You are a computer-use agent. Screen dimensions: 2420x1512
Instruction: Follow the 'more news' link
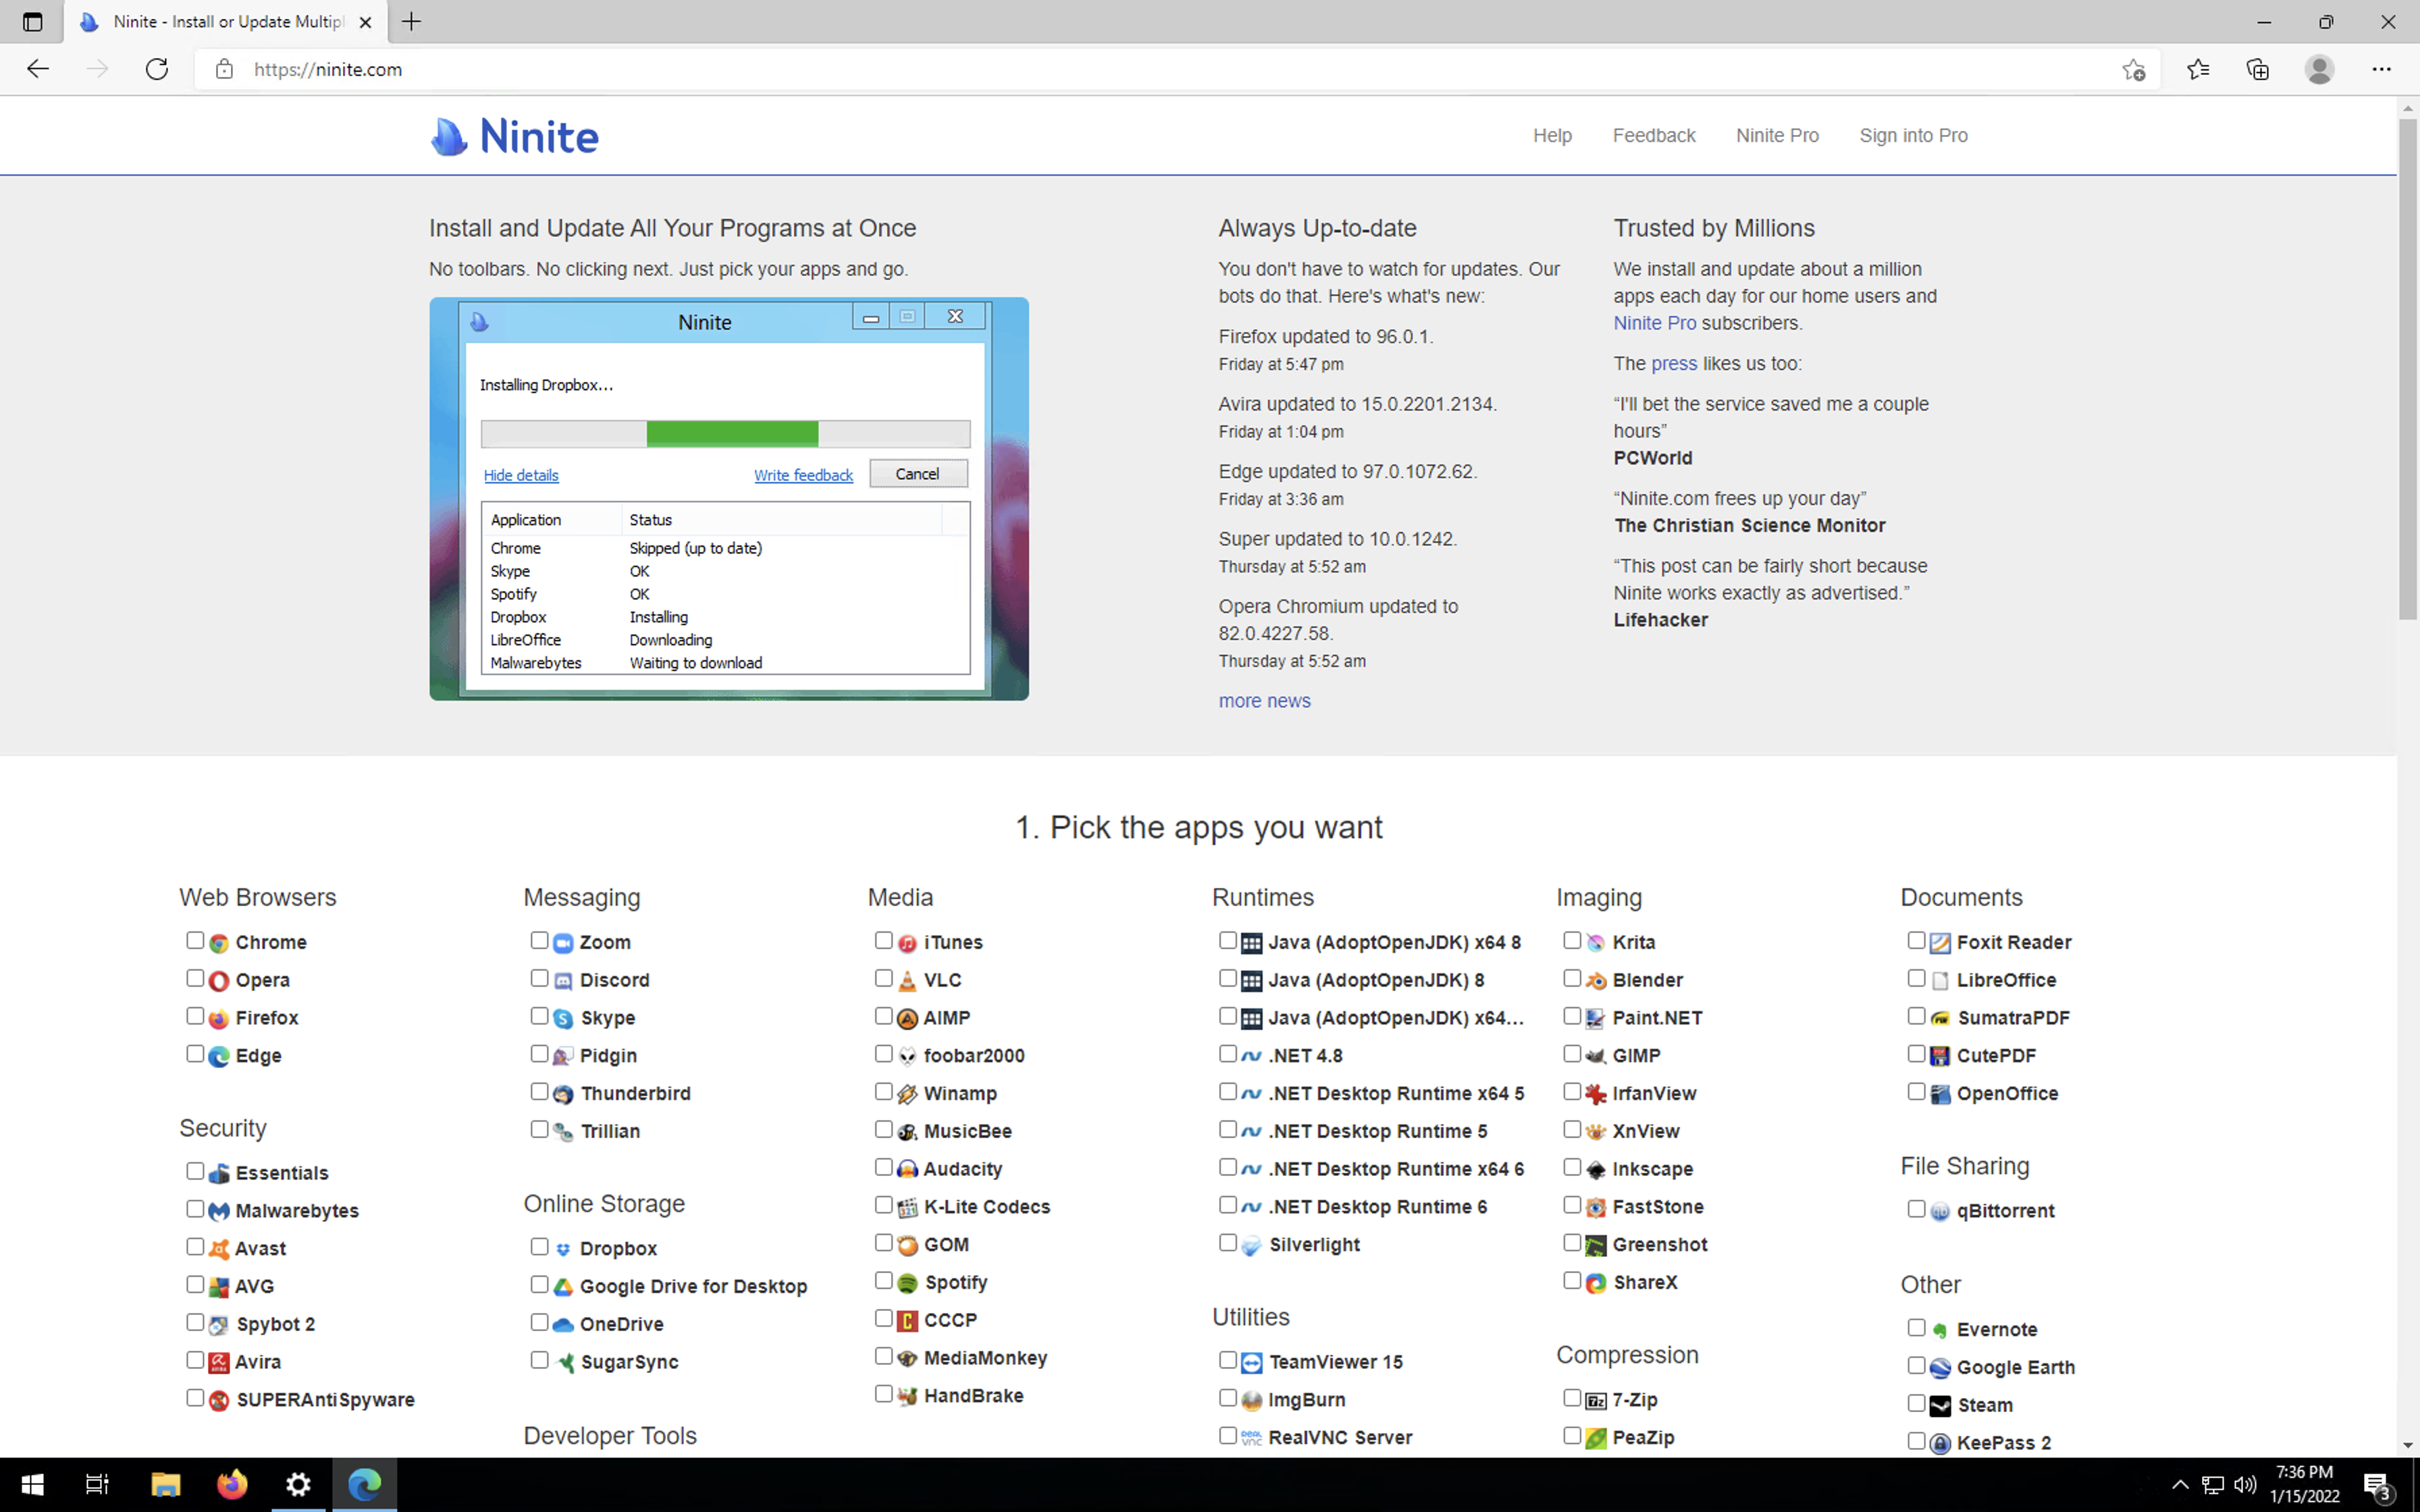click(x=1264, y=701)
